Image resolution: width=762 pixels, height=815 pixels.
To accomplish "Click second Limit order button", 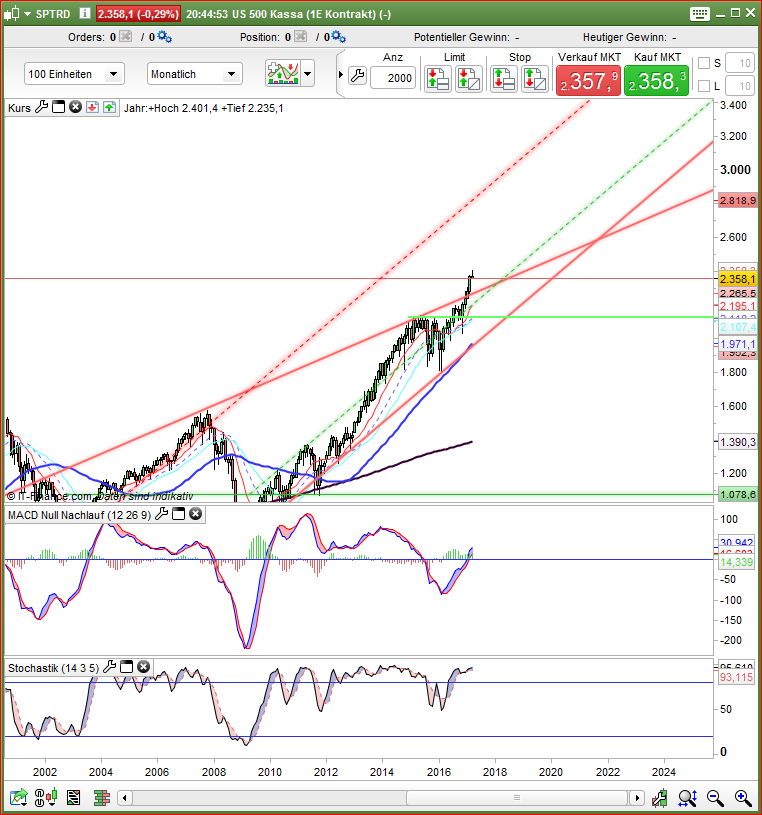I will pos(468,80).
